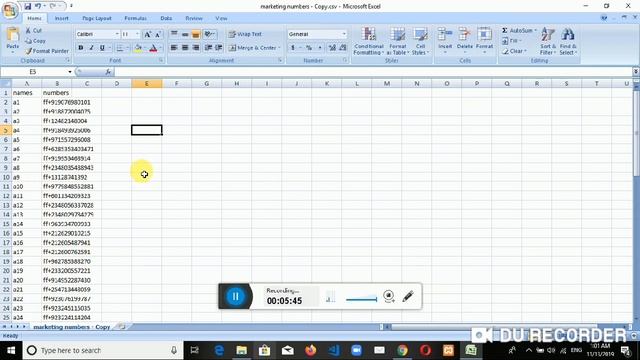Cut the selected cell
The image size is (640, 360).
click(33, 31)
